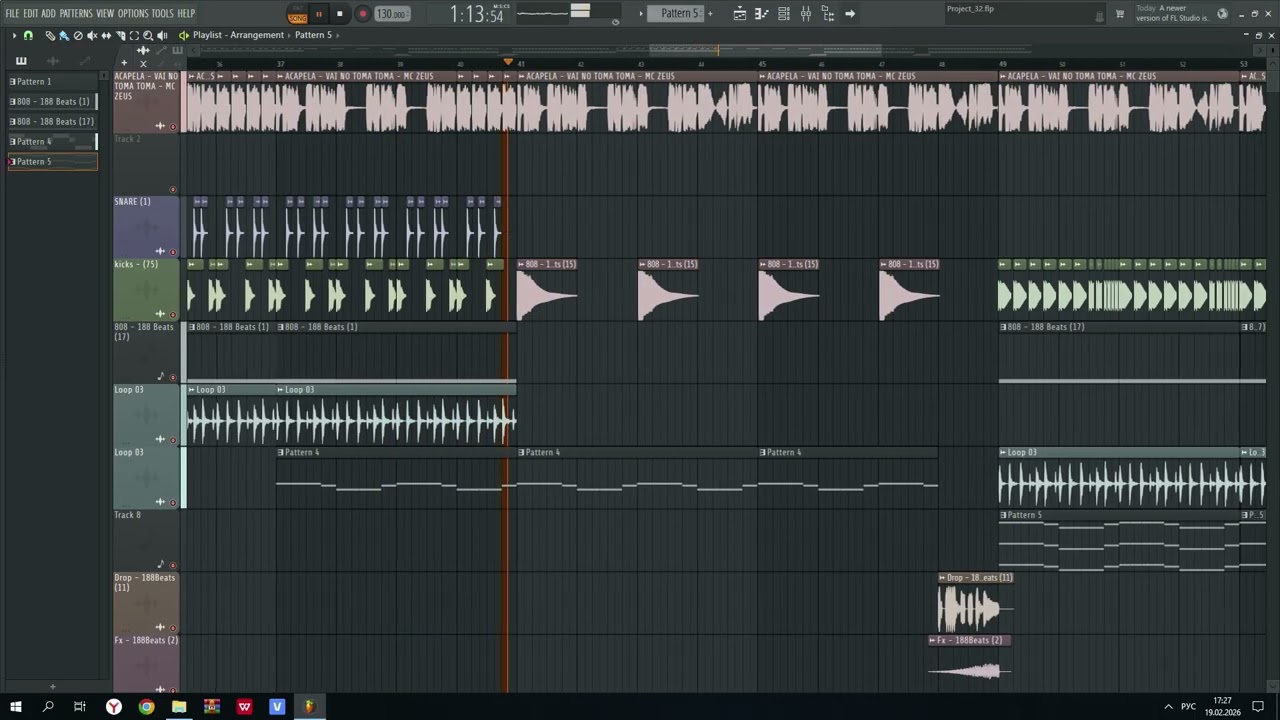
Task: Open the FILE menu
Action: click(x=12, y=14)
